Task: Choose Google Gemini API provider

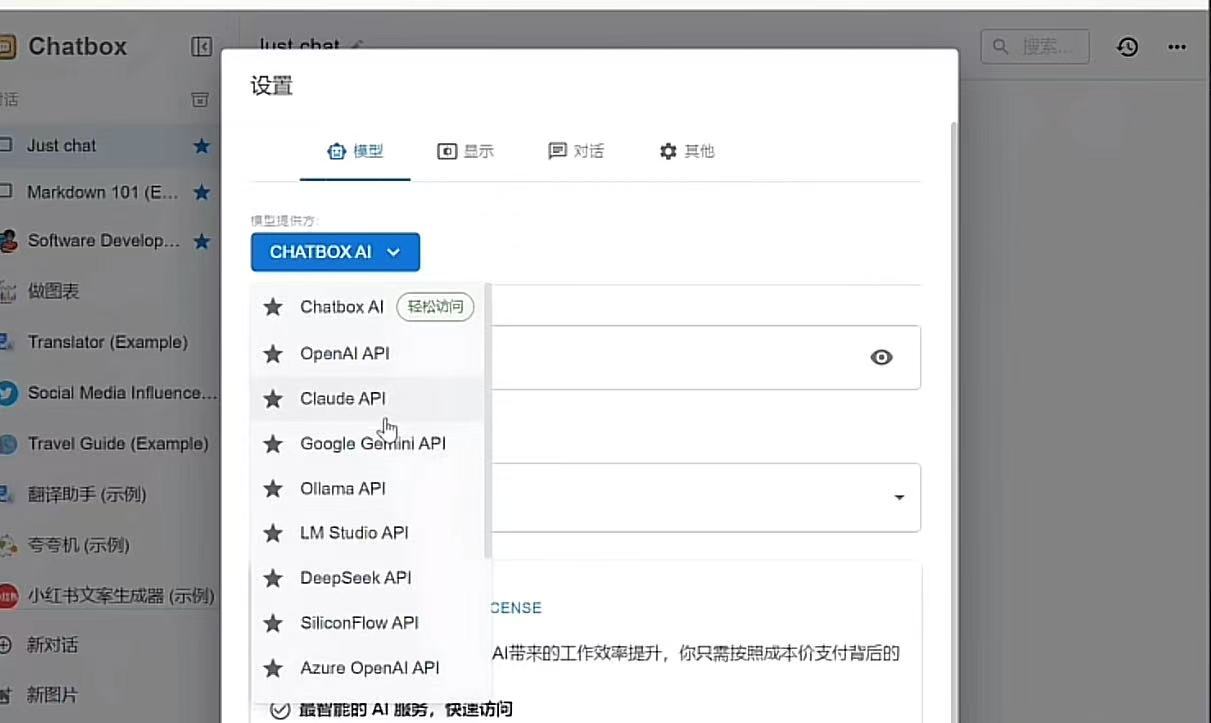Action: coord(368,443)
